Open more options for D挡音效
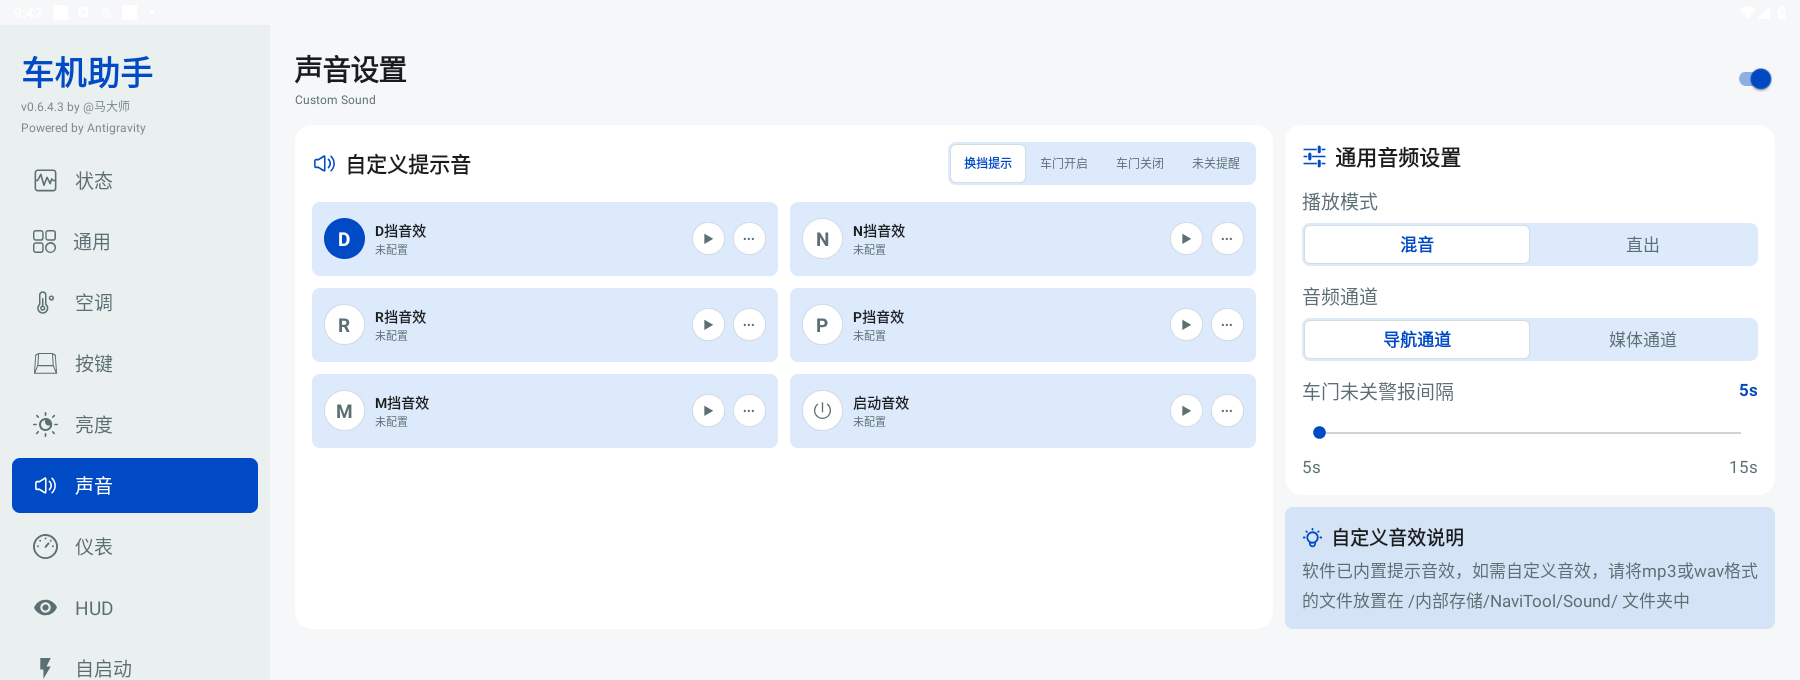This screenshot has width=1800, height=680. click(x=749, y=239)
